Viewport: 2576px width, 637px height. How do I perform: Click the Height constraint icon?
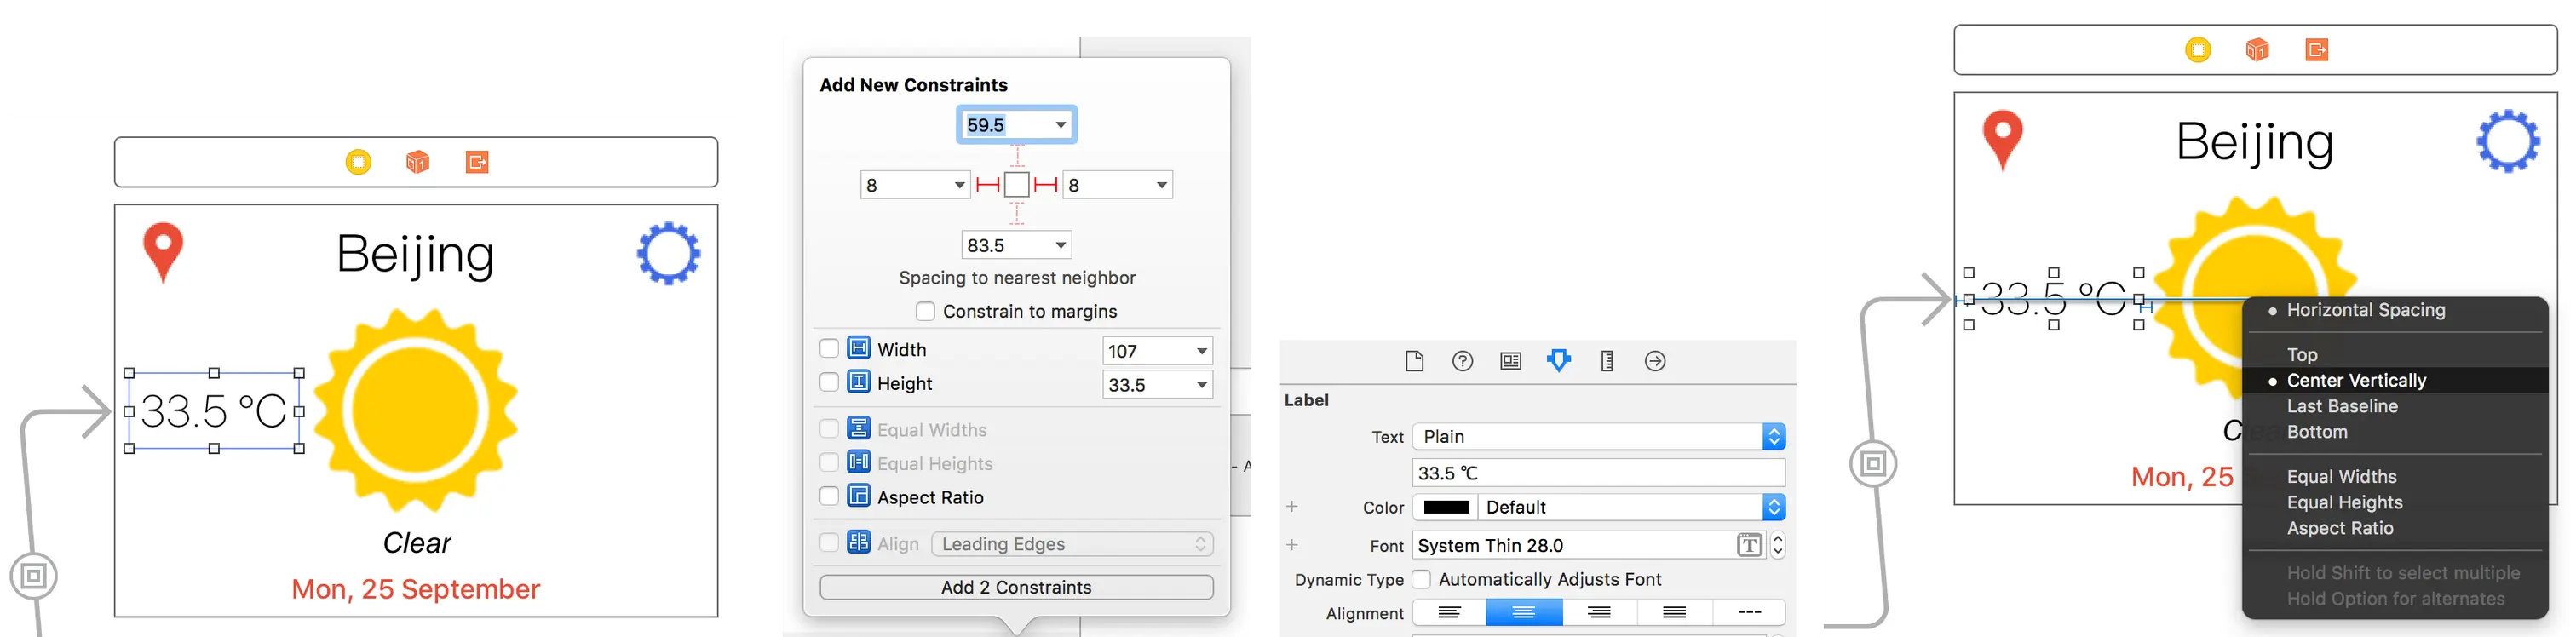coord(858,382)
